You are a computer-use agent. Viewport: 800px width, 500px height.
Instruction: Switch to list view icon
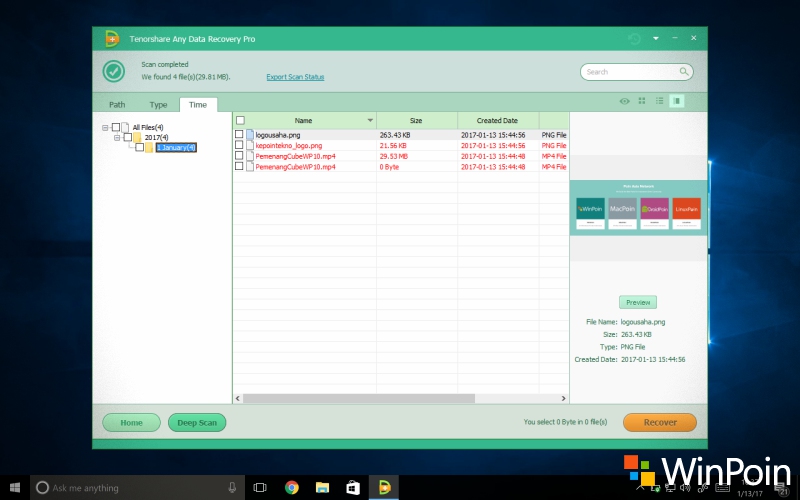pyautogui.click(x=659, y=101)
